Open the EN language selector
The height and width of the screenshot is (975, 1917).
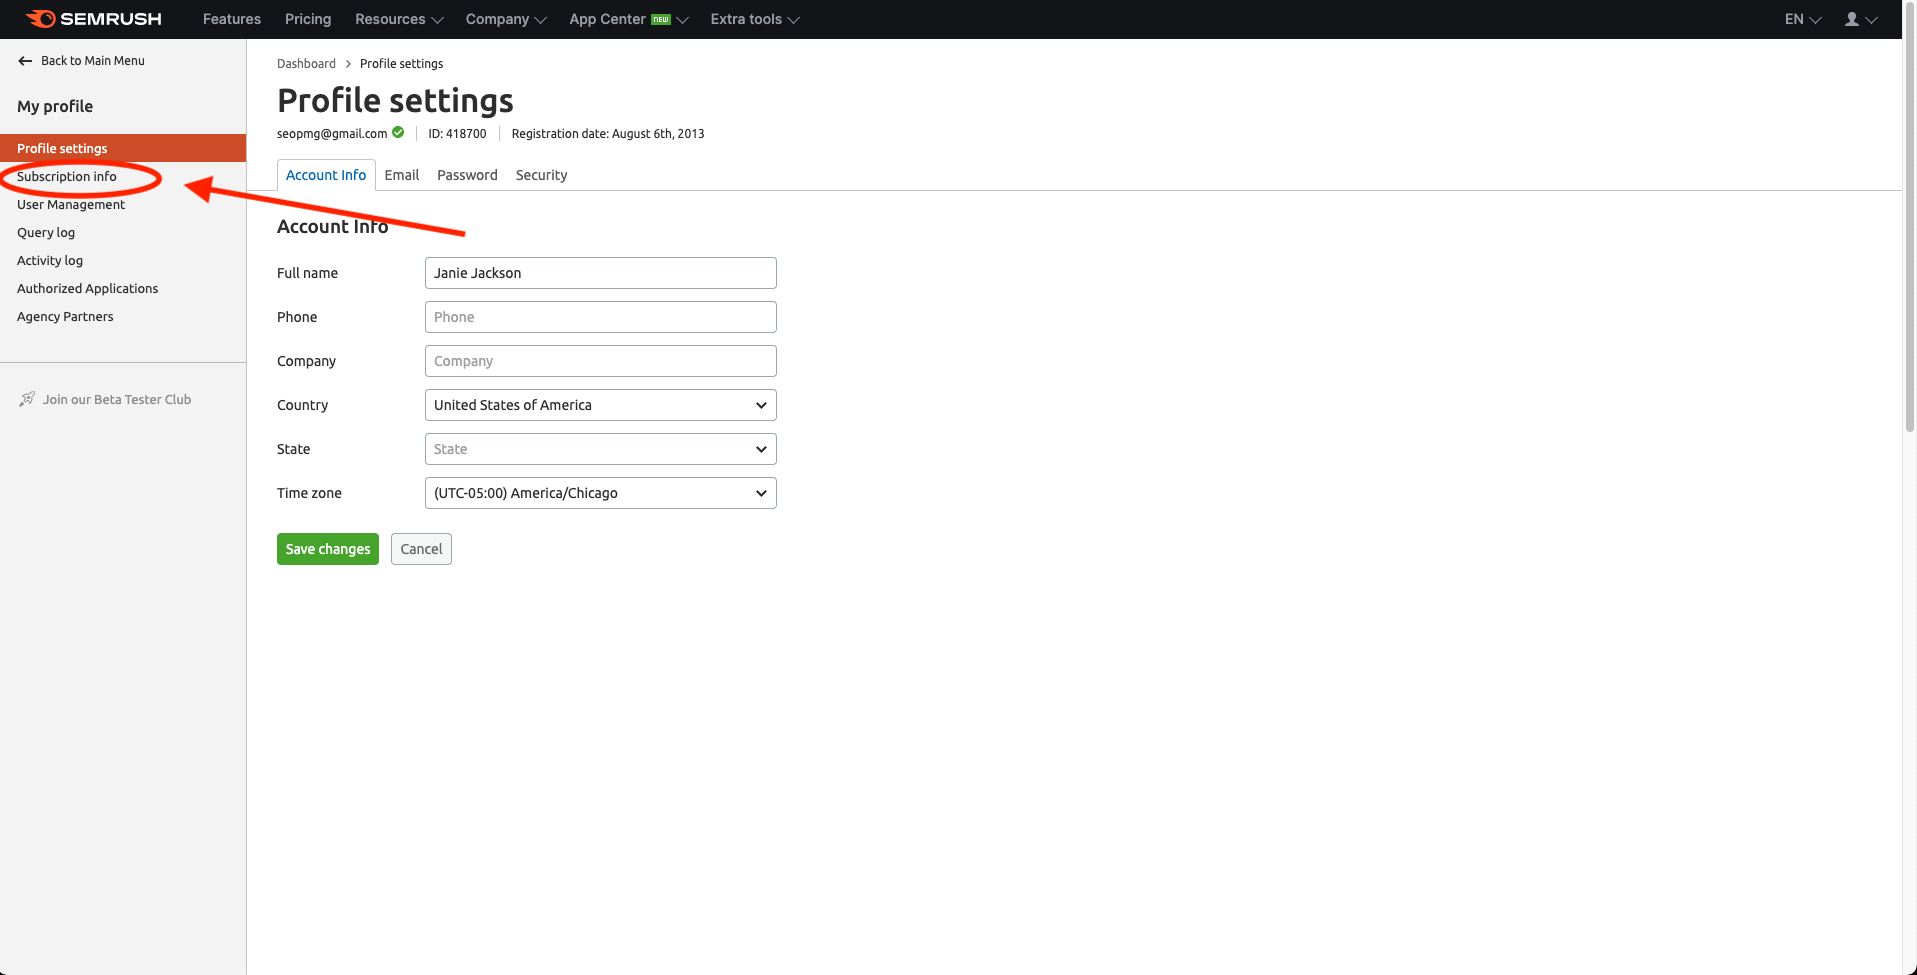point(1802,19)
